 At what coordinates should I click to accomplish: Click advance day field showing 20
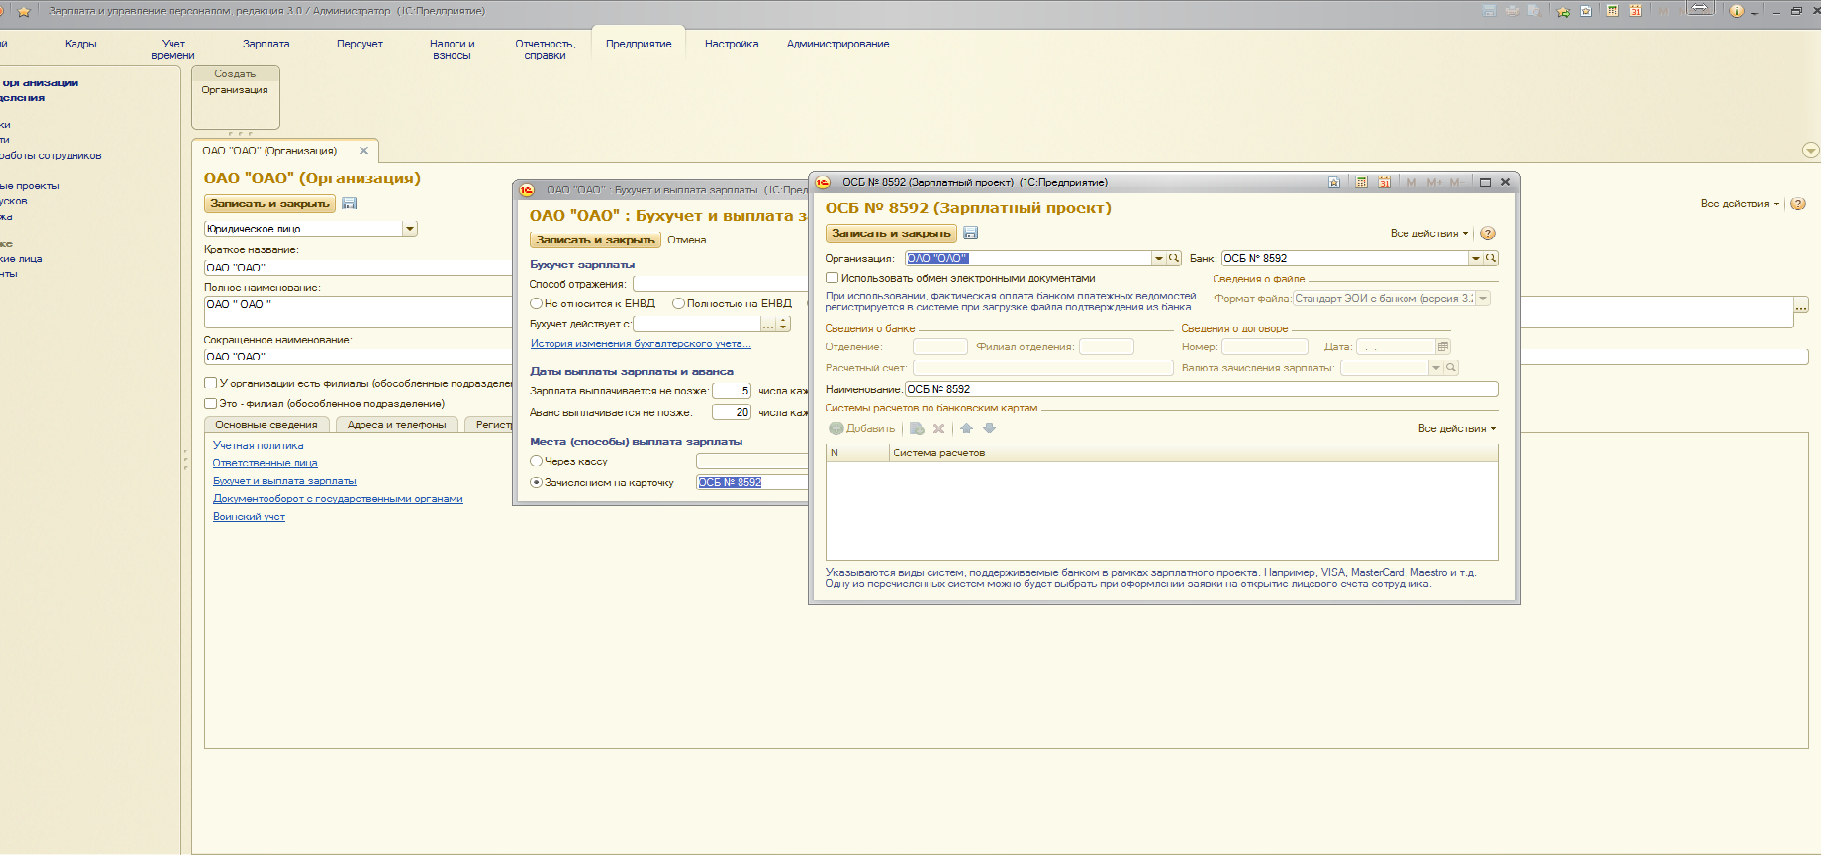point(731,412)
